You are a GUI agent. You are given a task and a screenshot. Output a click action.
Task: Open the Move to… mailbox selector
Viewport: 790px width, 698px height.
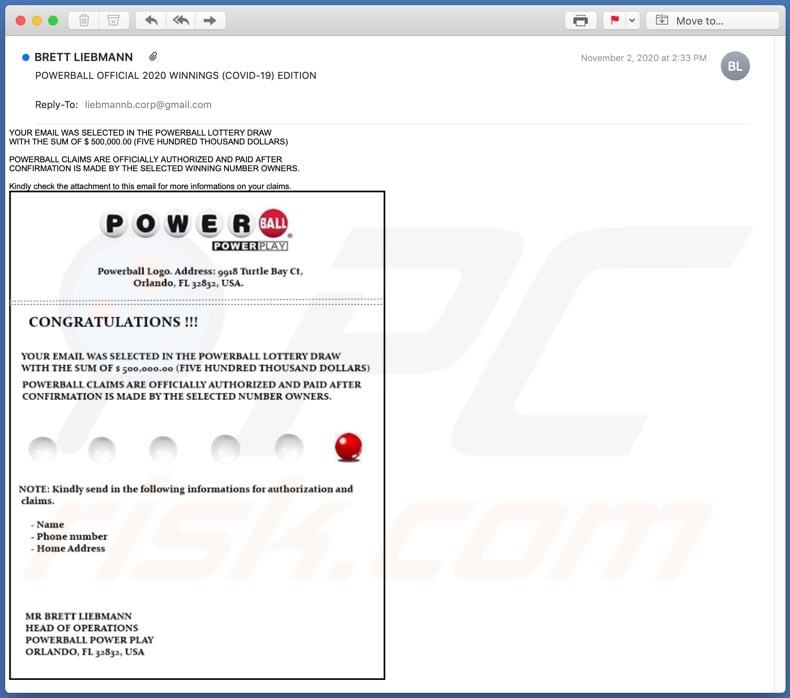[712, 21]
